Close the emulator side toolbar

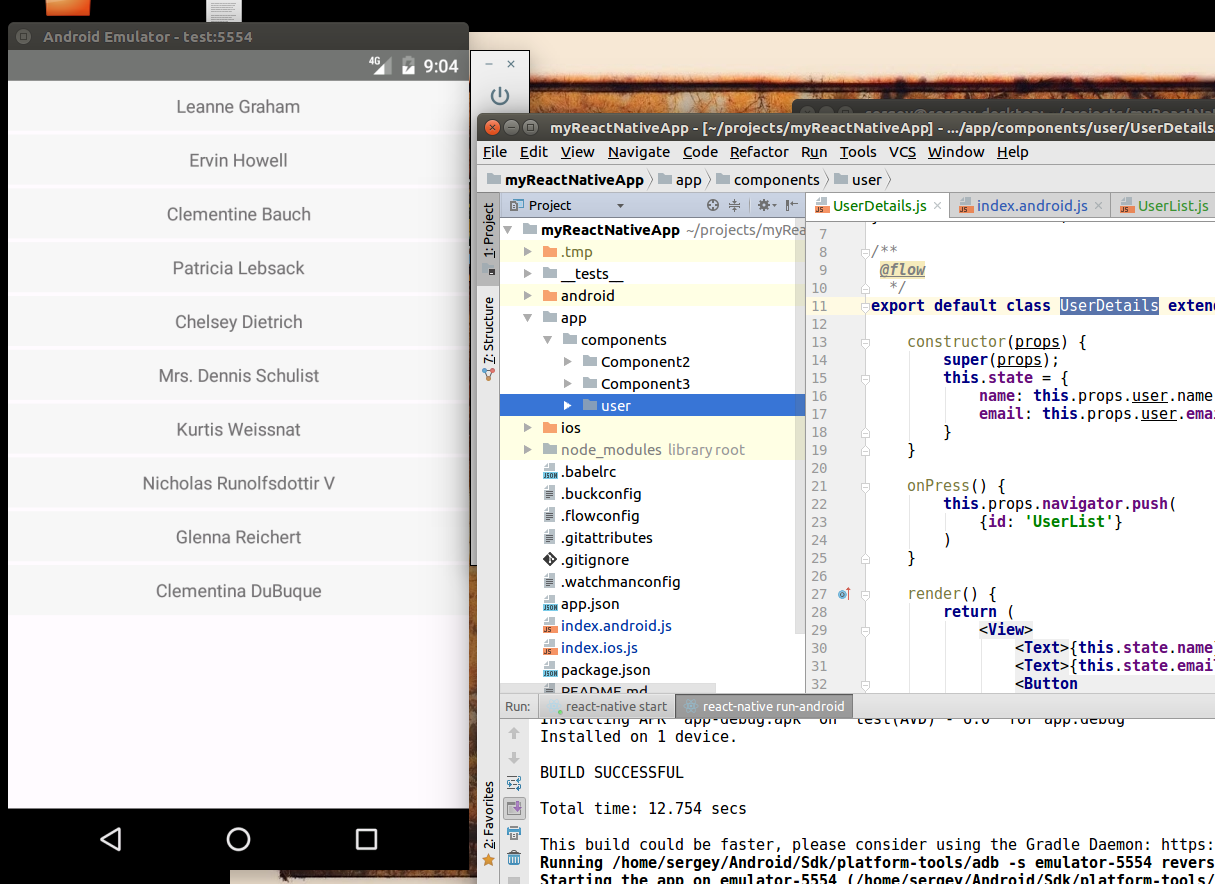(511, 64)
